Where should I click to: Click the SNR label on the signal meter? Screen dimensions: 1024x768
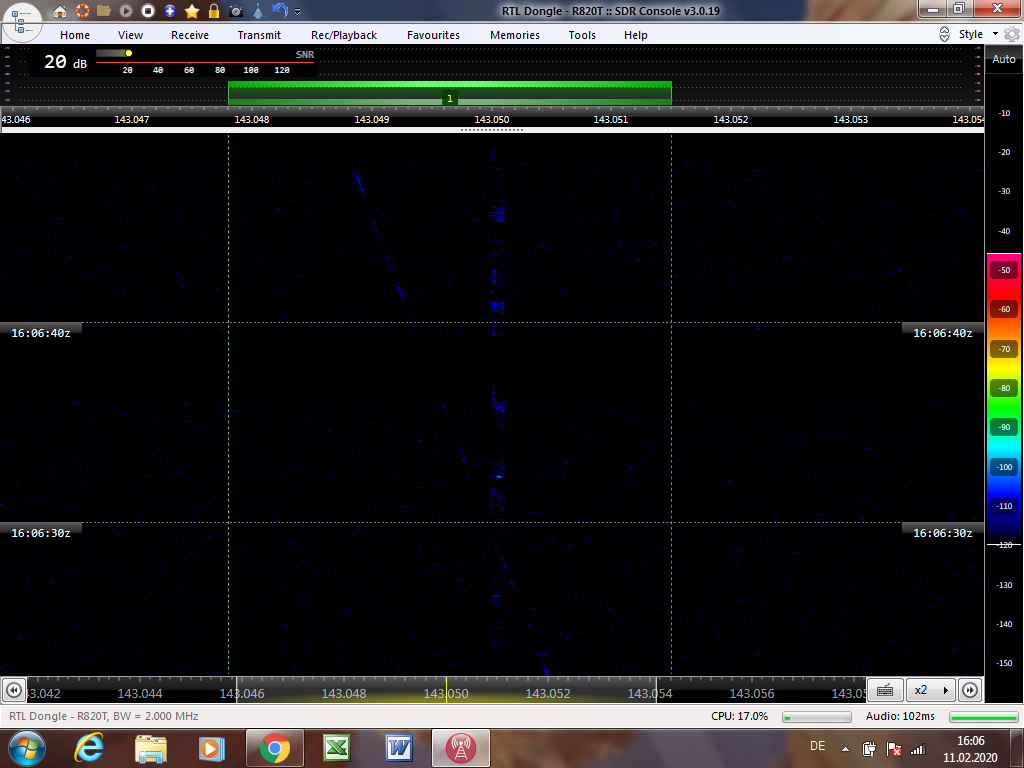(x=305, y=55)
